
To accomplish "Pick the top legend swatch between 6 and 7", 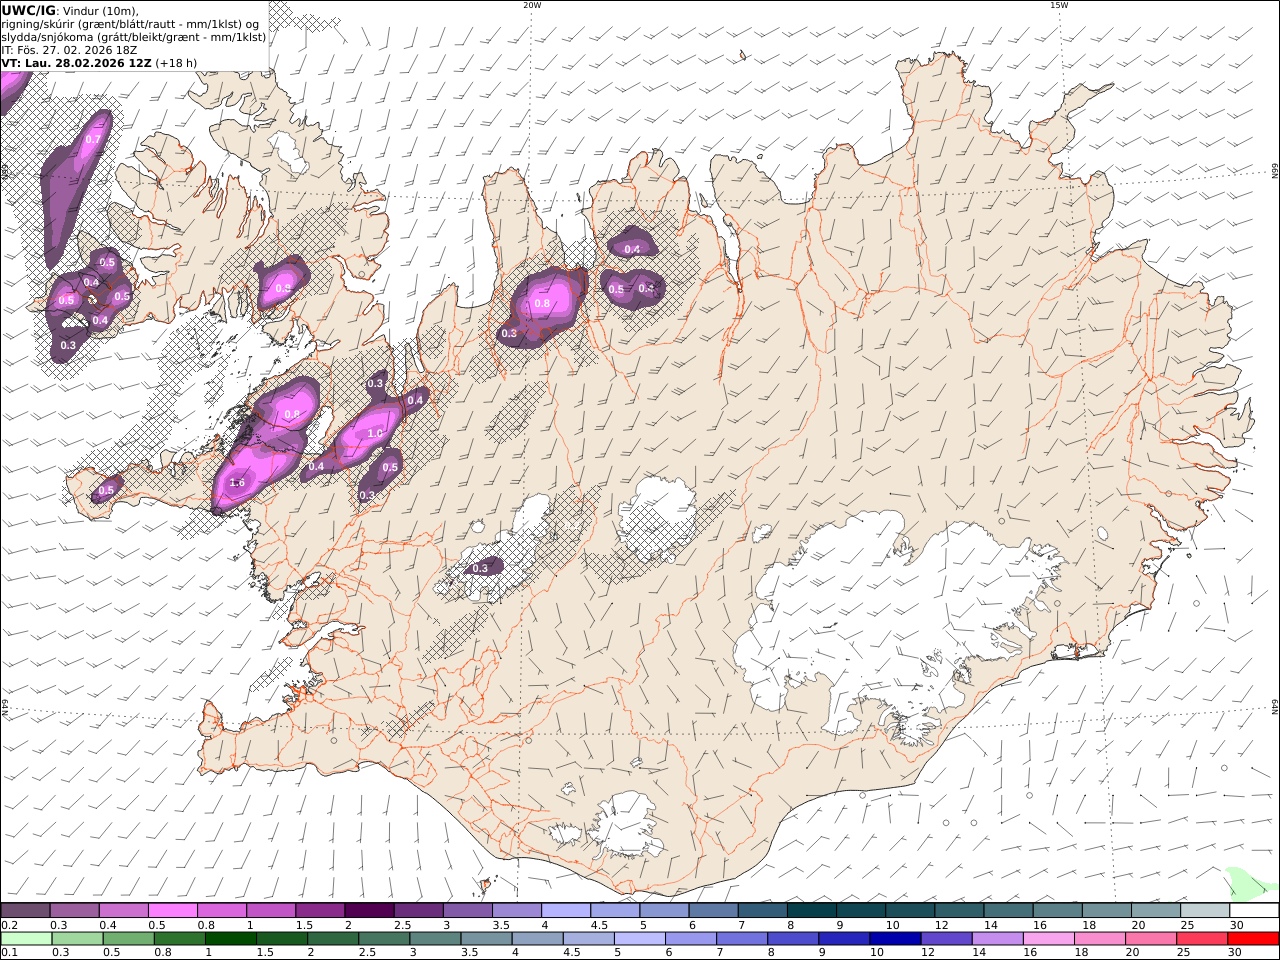I will click(x=713, y=911).
